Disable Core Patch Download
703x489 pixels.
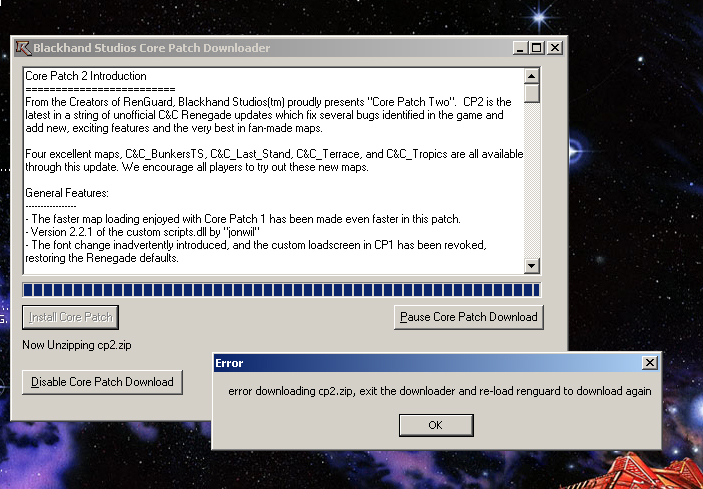102,382
